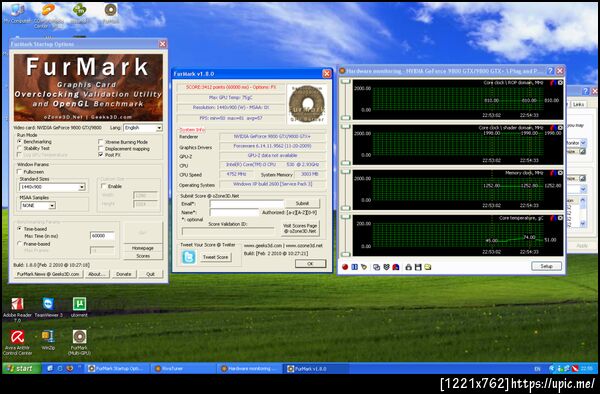Click Donate button in FurMark options
The height and width of the screenshot is (394, 600).
[124, 274]
